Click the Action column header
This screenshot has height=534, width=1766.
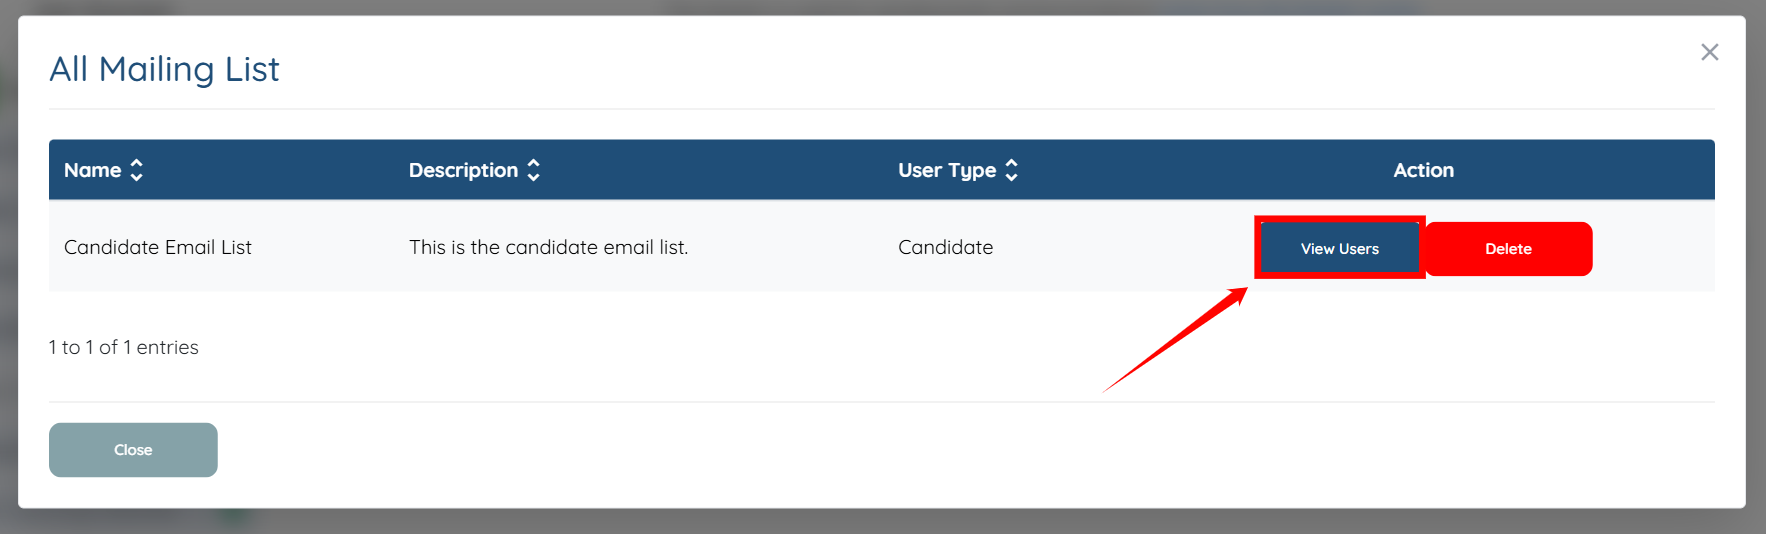click(x=1423, y=170)
